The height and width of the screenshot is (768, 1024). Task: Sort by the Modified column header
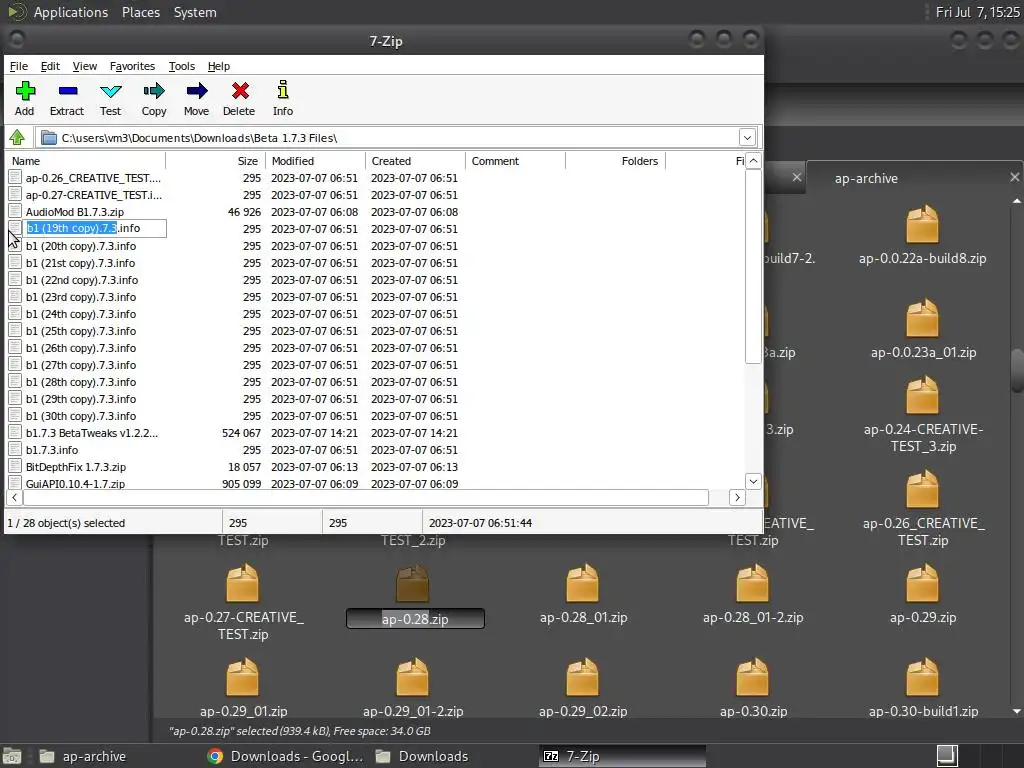pyautogui.click(x=315, y=161)
